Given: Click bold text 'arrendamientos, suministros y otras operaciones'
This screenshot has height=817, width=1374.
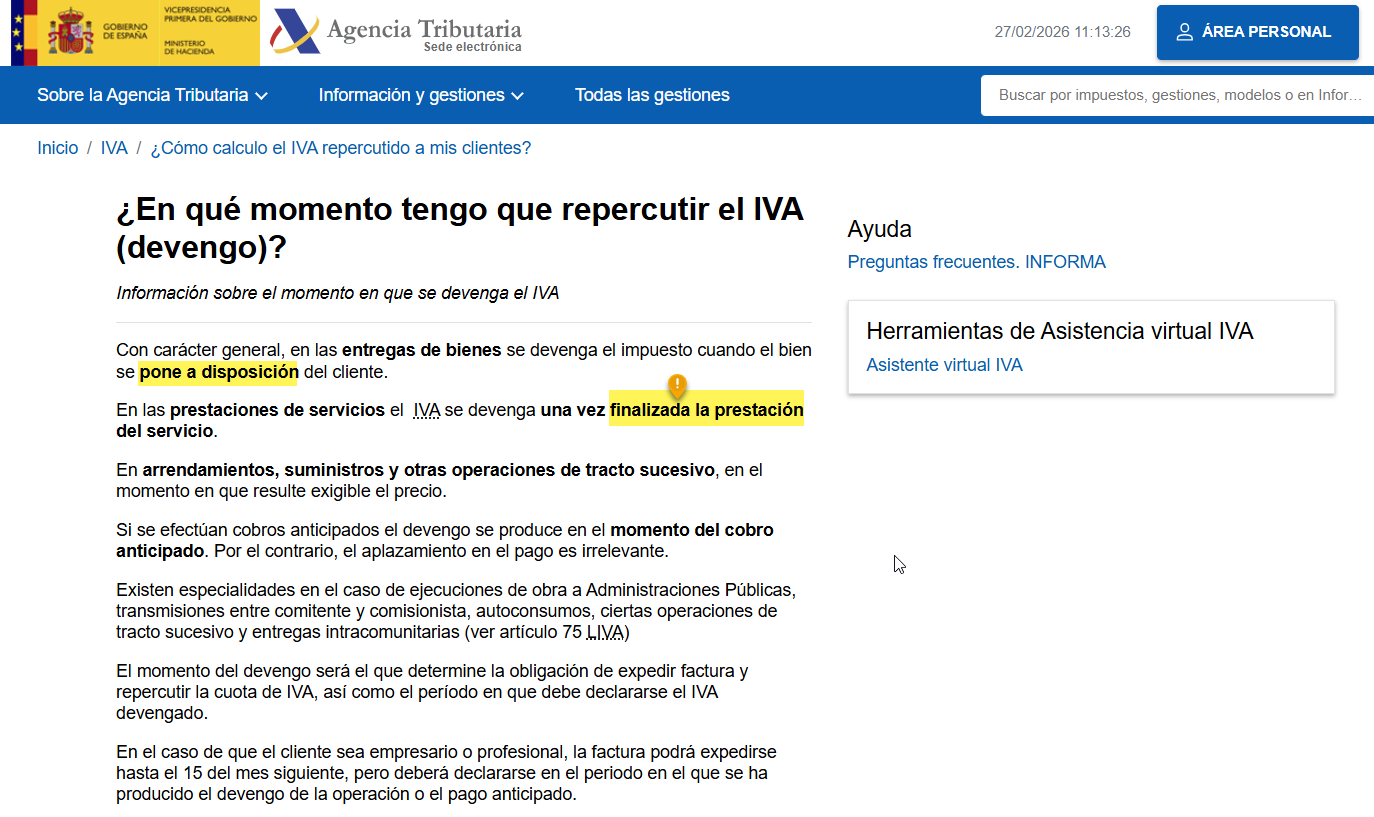Looking at the screenshot, I should click(x=429, y=470).
